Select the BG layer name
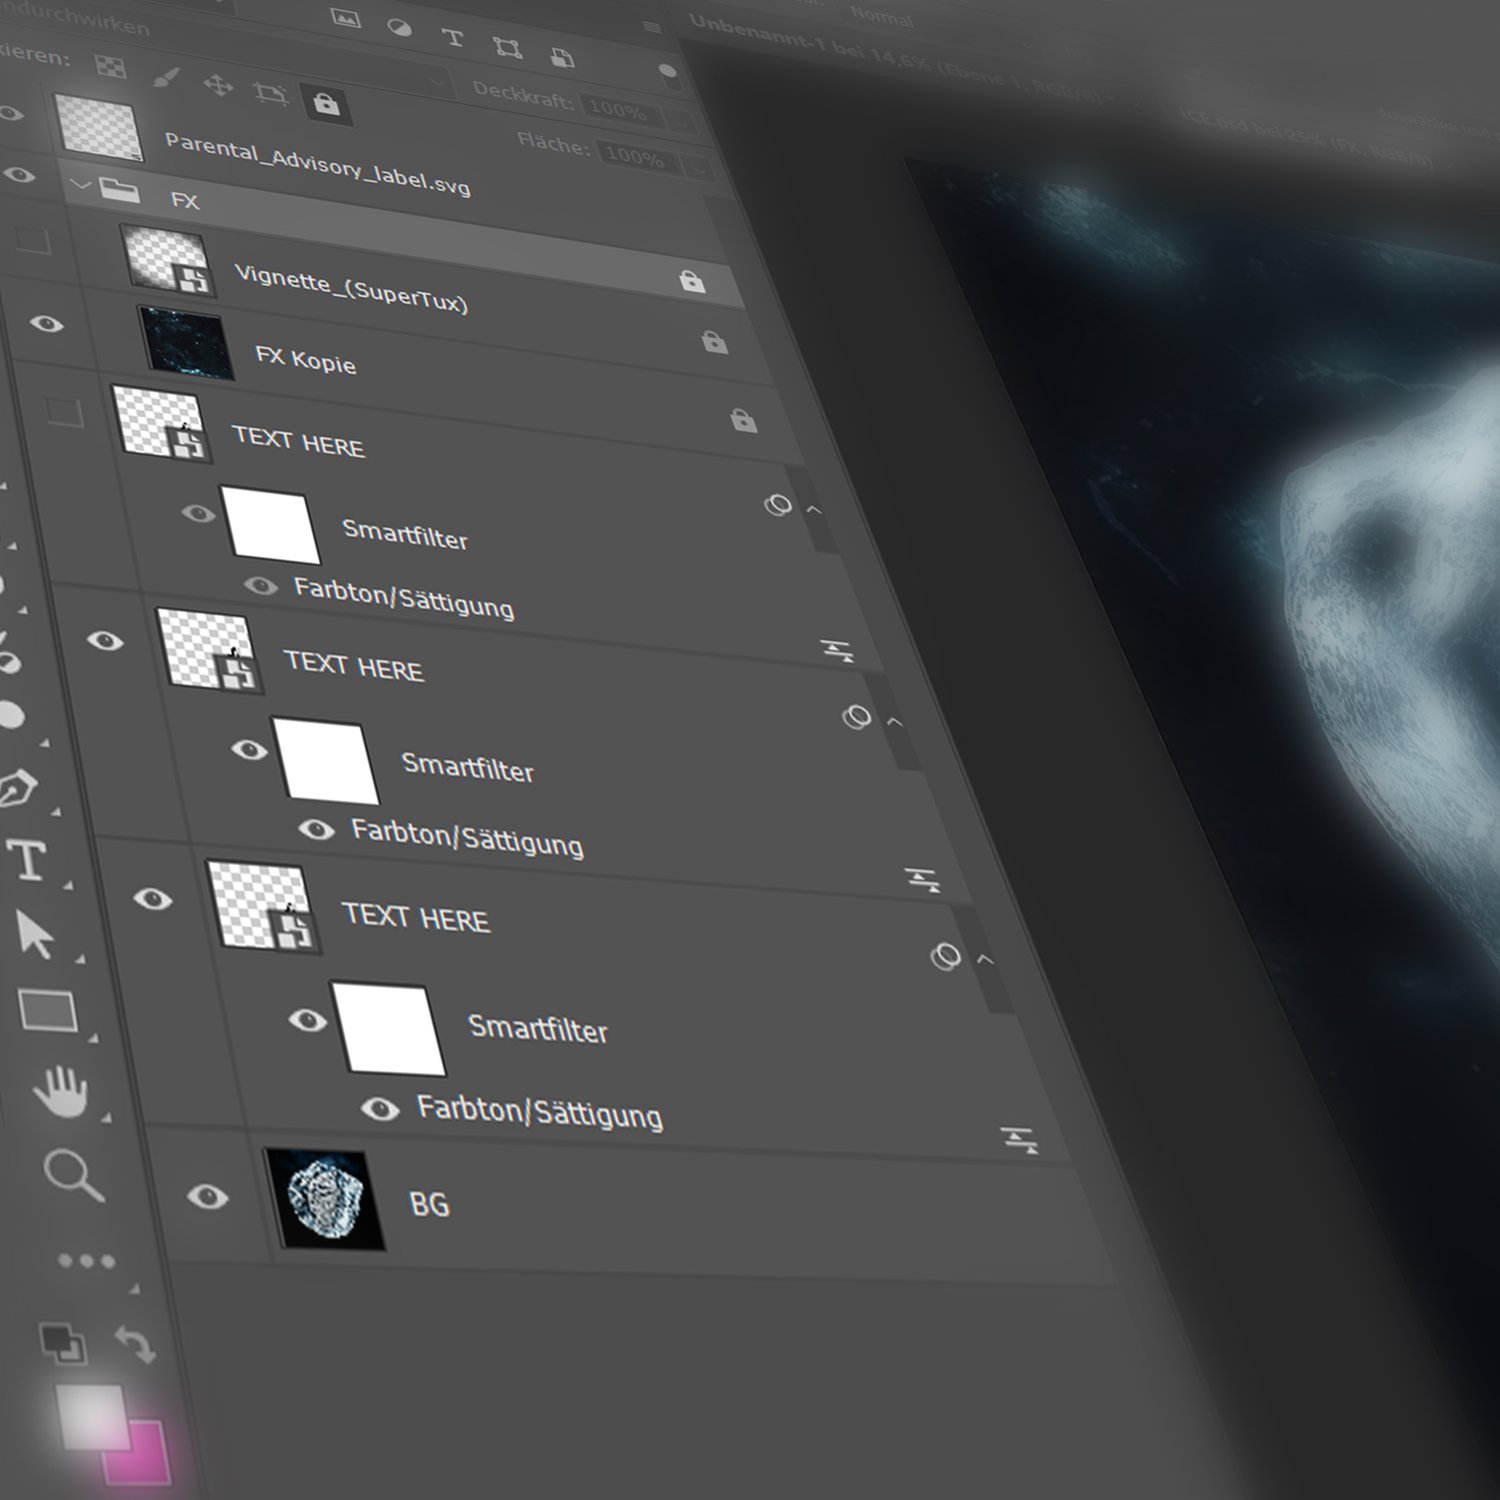This screenshot has height=1500, width=1500. [430, 1204]
